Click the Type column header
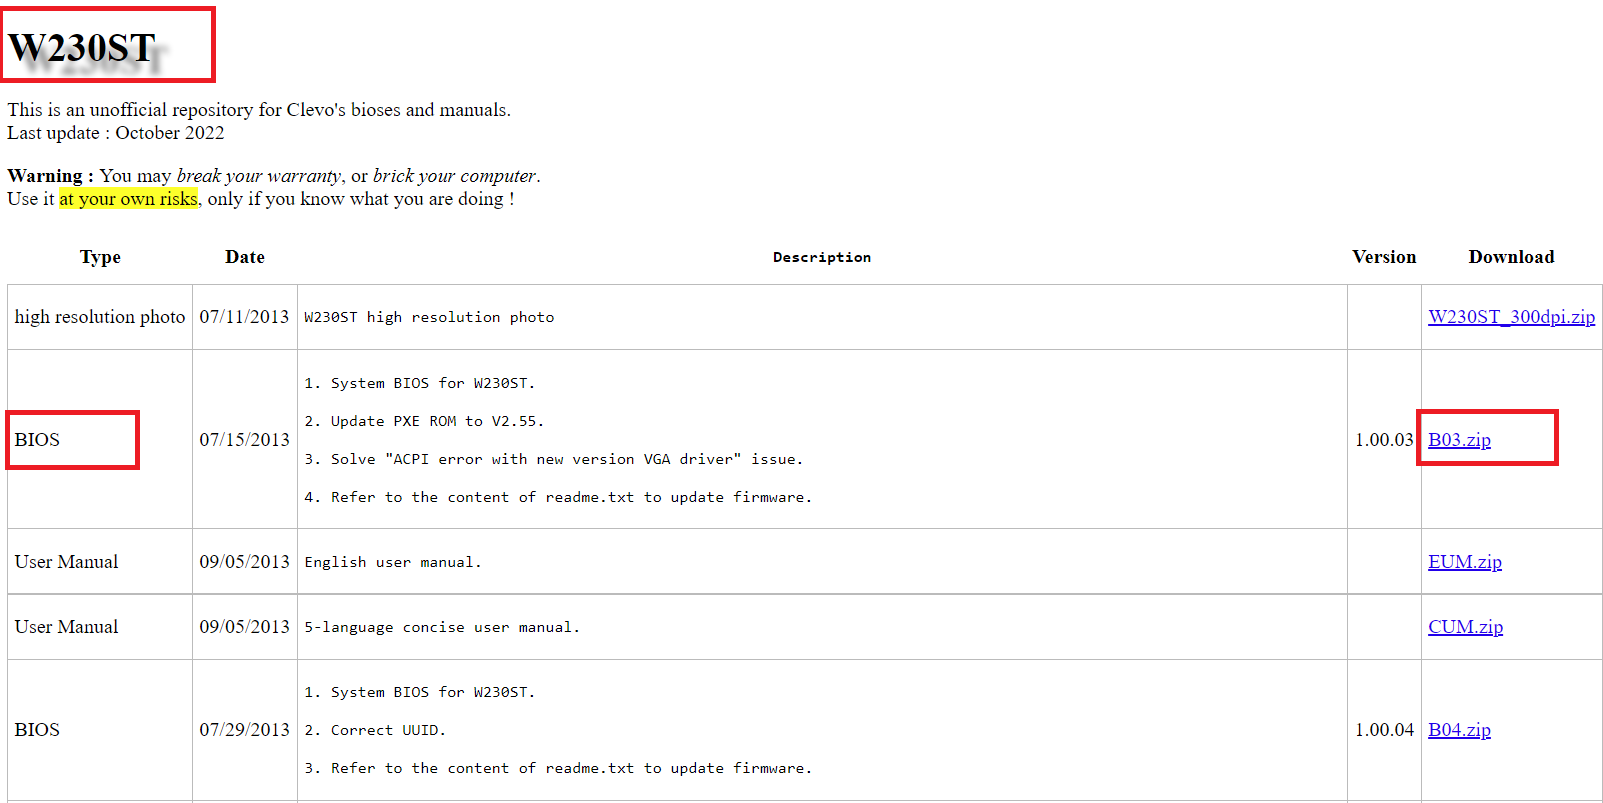The height and width of the screenshot is (803, 1603). click(100, 257)
